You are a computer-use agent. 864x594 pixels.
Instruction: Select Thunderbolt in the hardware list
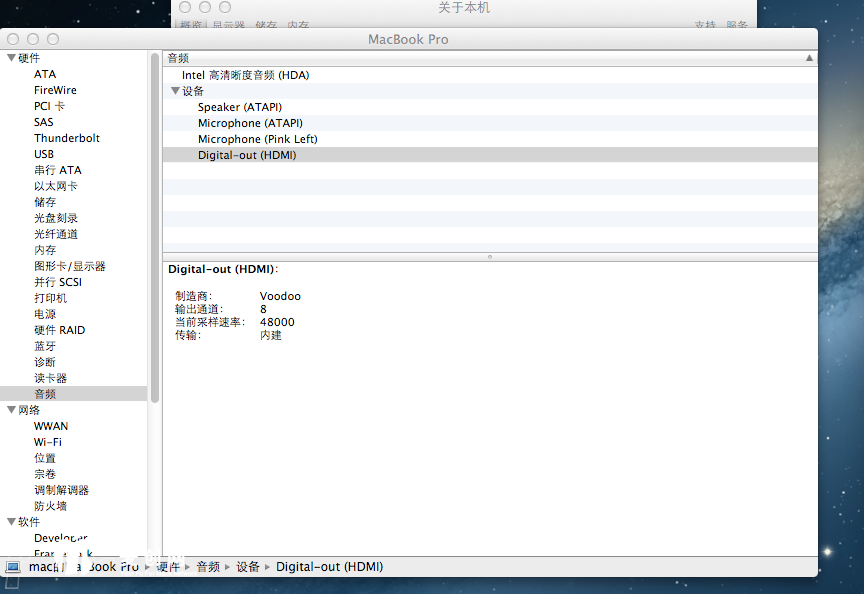point(67,137)
